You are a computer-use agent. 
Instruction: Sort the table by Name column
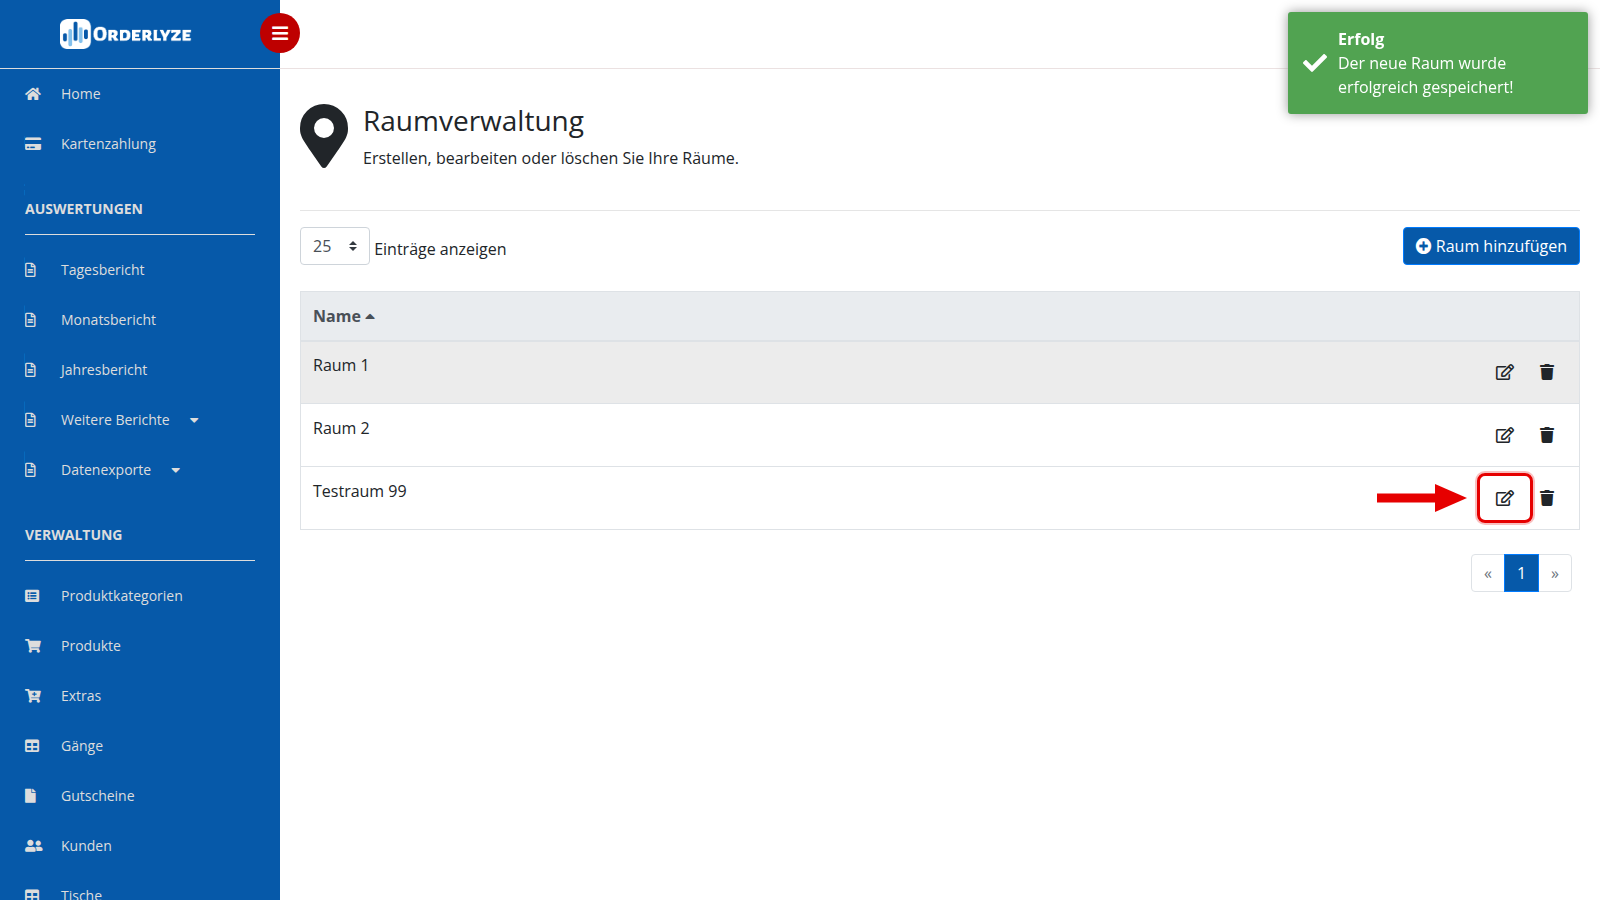click(343, 316)
